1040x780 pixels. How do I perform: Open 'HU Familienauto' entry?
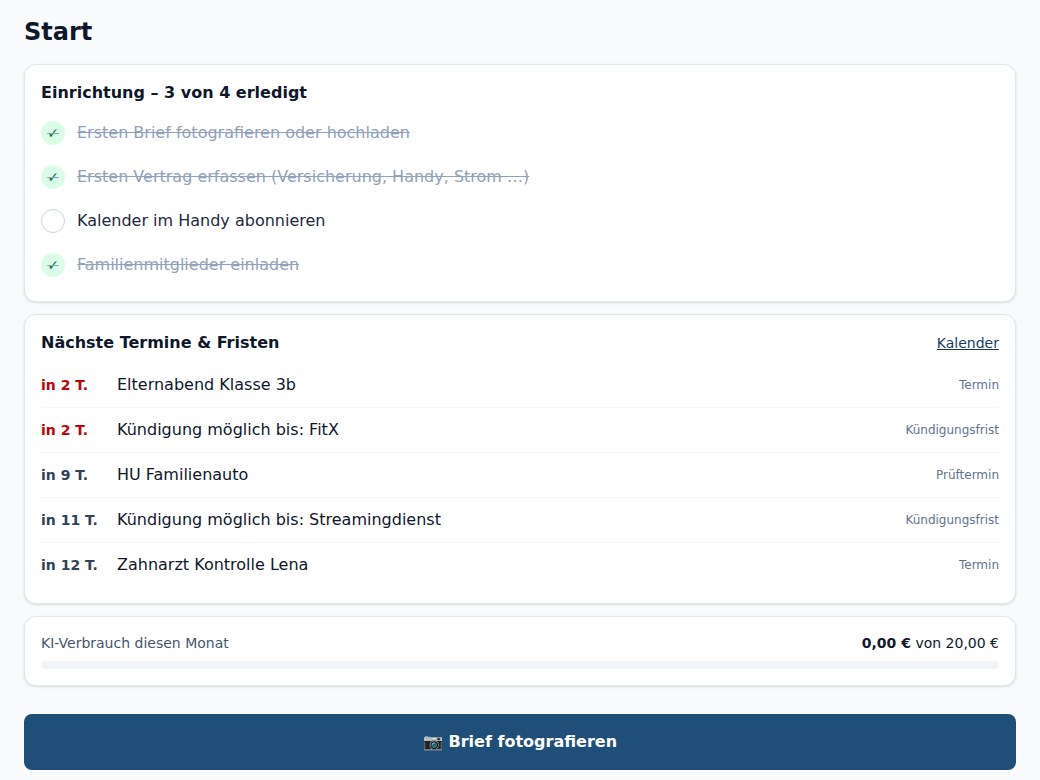(x=520, y=475)
